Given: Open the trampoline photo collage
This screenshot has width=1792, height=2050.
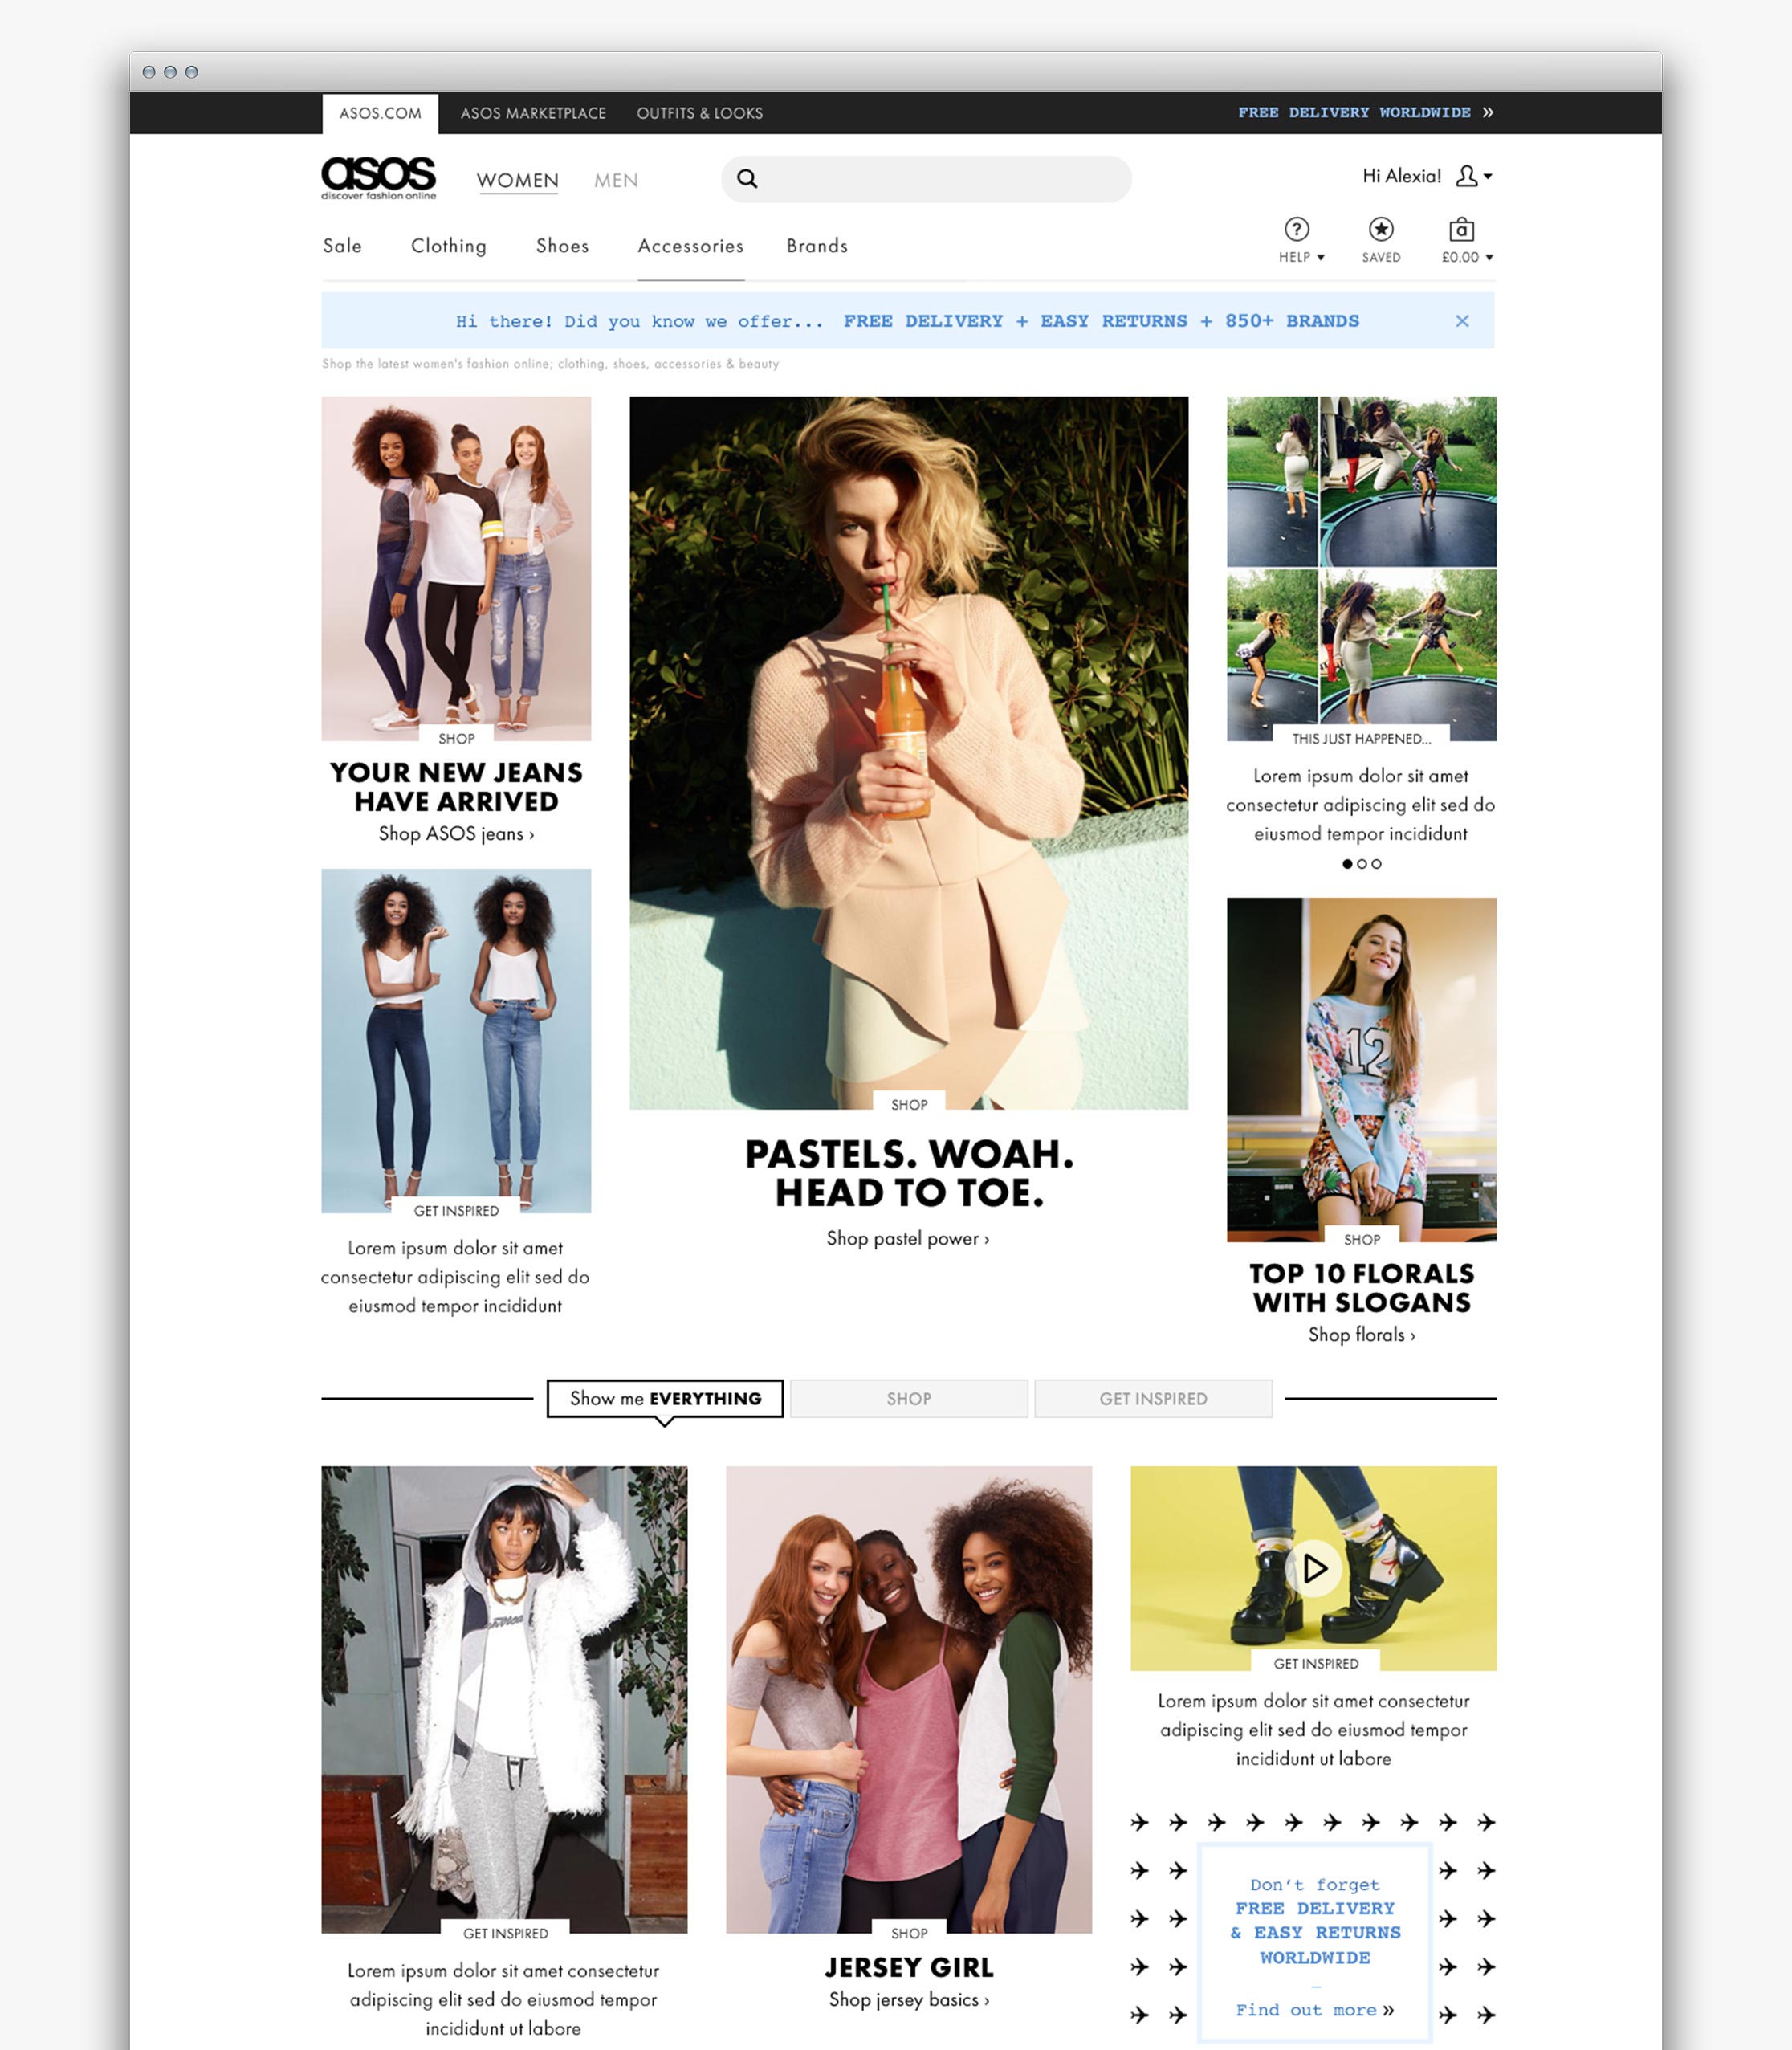Looking at the screenshot, I should pos(1361,568).
